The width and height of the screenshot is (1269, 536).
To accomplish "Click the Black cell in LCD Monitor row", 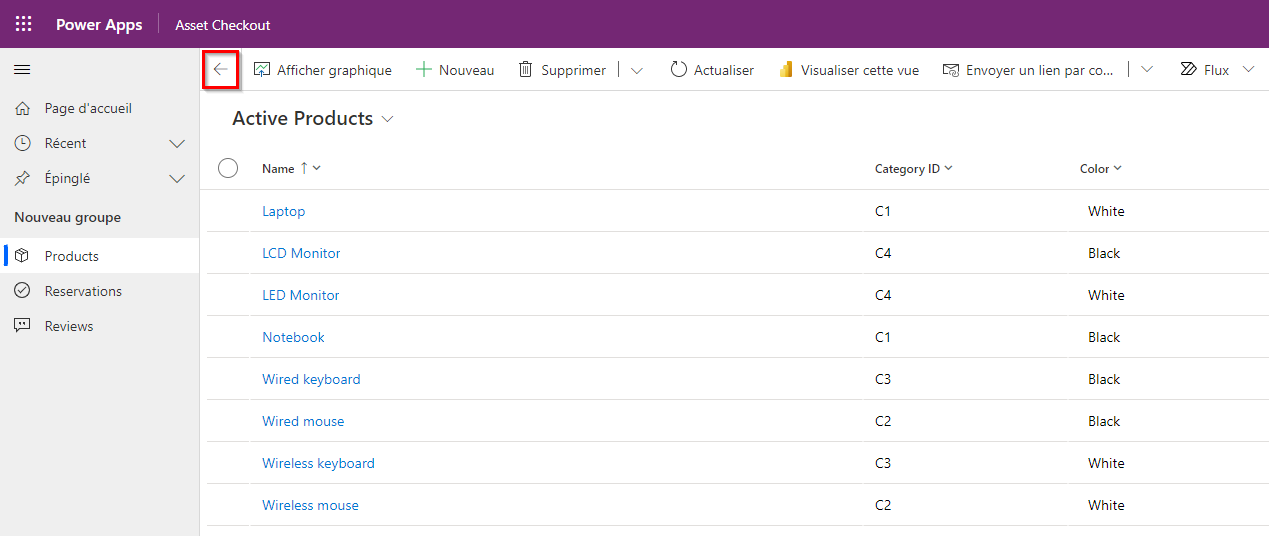I will coord(1104,253).
